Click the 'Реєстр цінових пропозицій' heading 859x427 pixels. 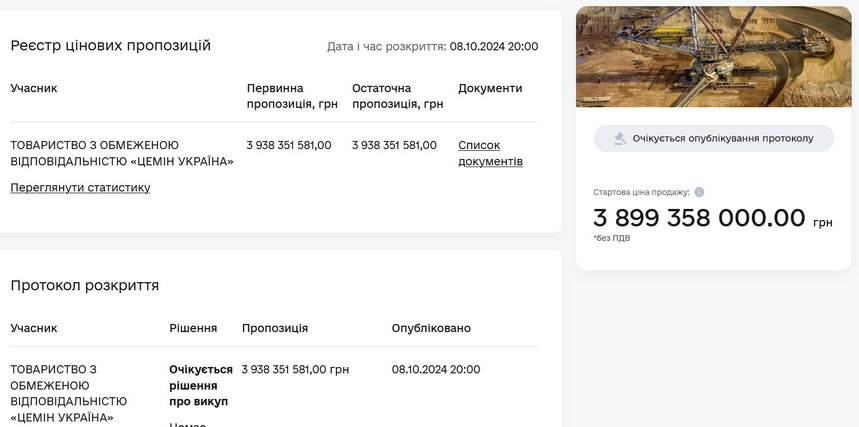tap(111, 45)
